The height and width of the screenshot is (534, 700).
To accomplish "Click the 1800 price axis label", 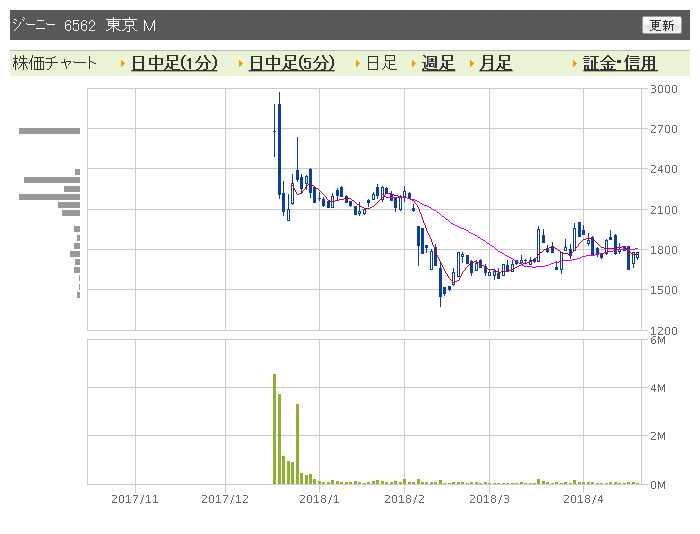I will [663, 250].
